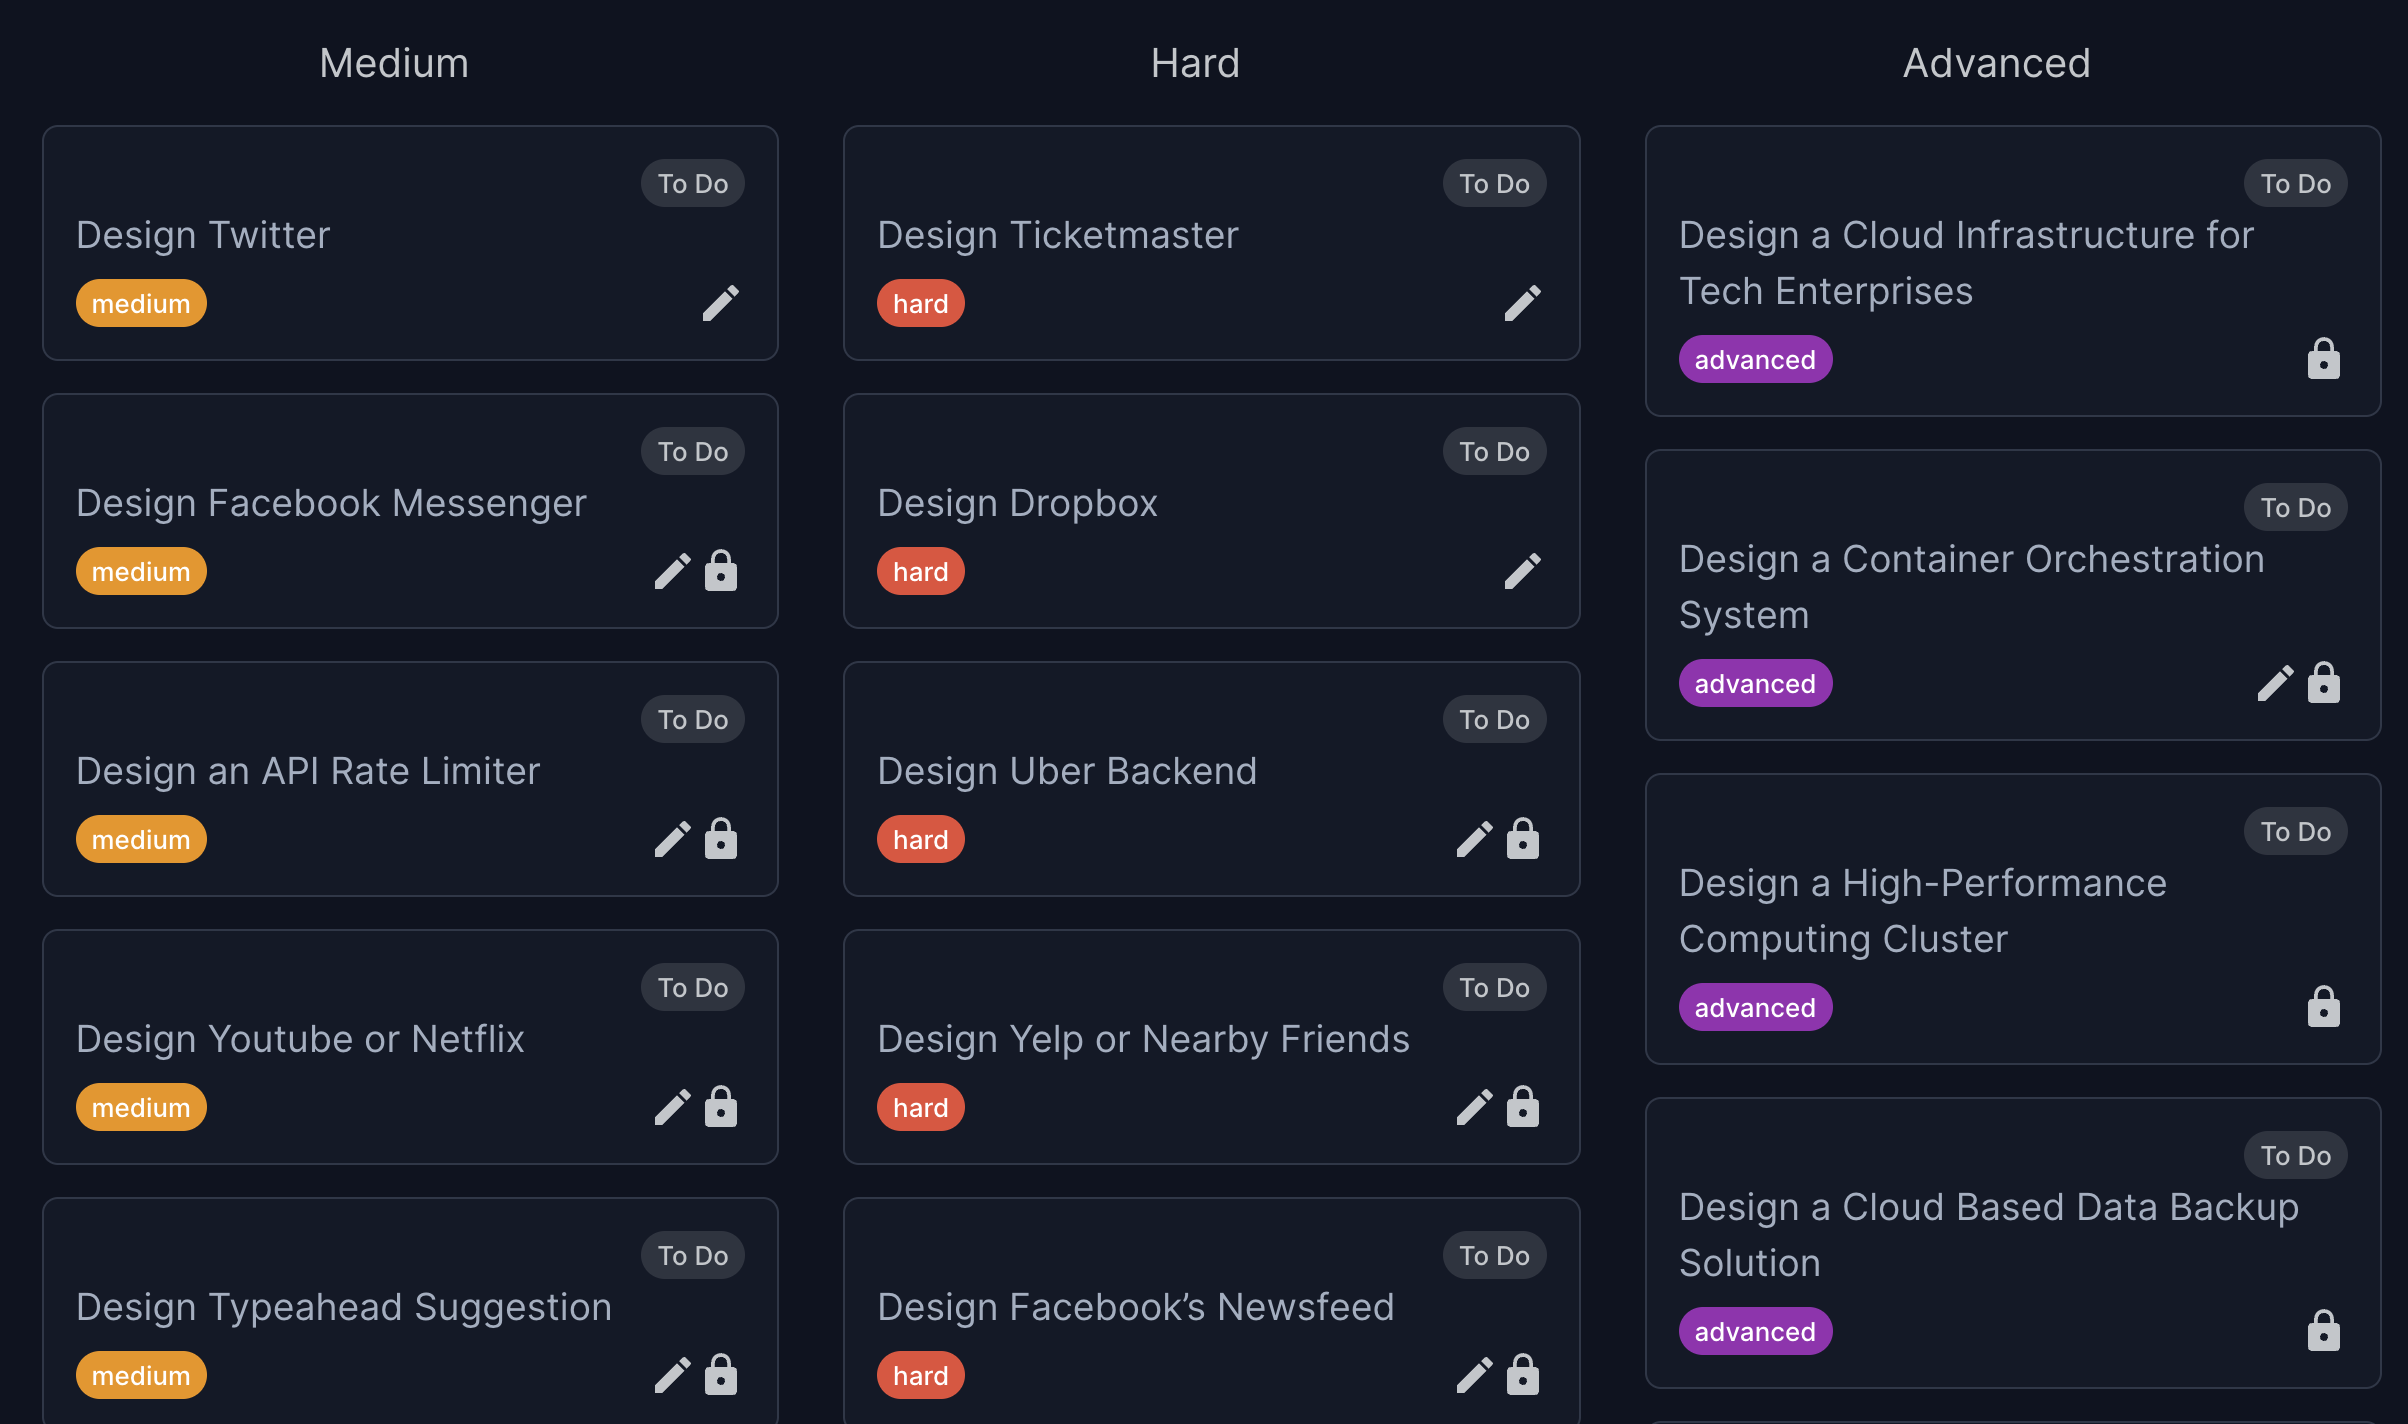Select the Advanced column header

(x=1996, y=62)
